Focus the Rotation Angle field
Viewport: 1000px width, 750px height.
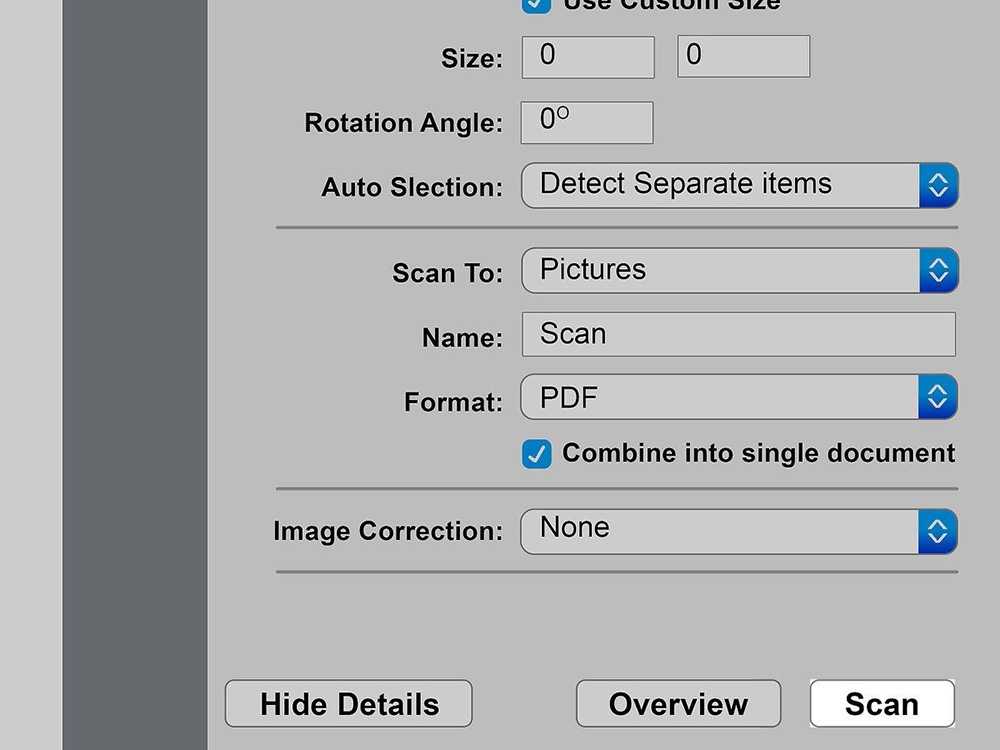(587, 122)
